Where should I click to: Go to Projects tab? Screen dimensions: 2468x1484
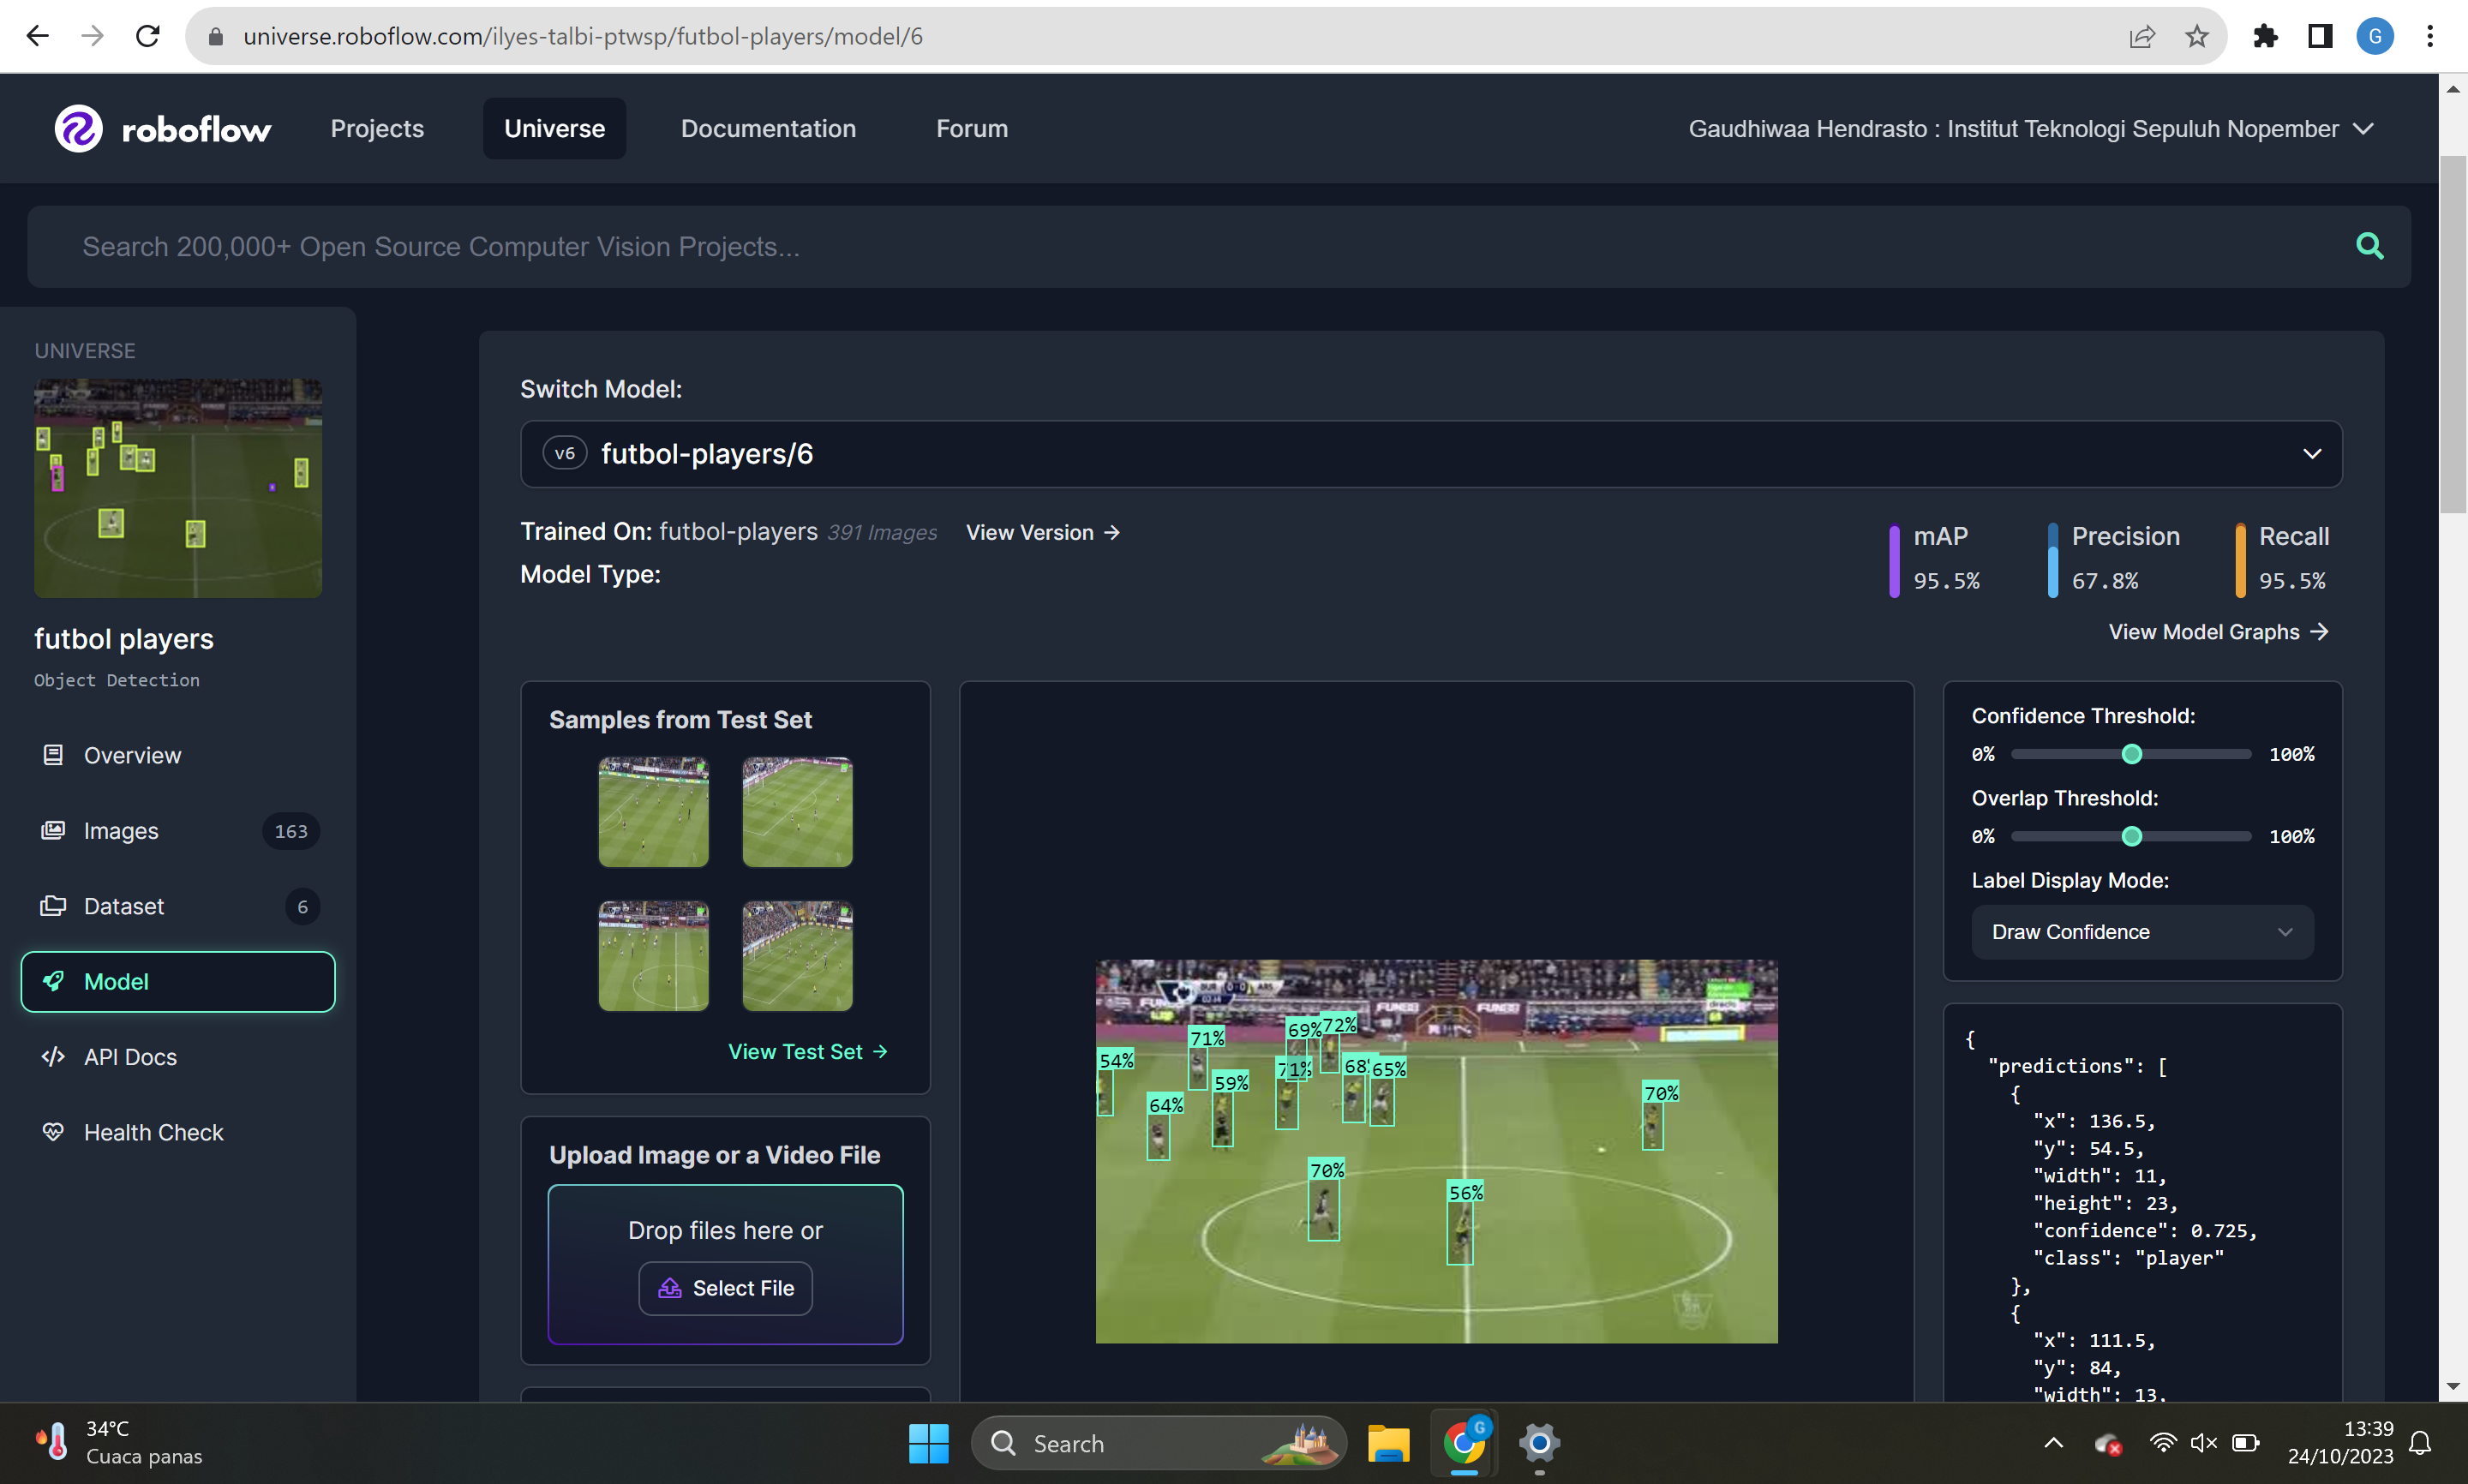[x=377, y=129]
